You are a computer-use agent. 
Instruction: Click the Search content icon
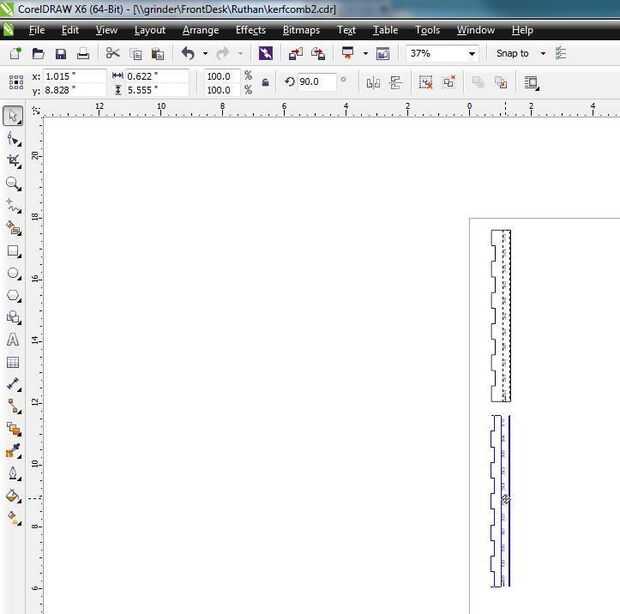point(265,53)
